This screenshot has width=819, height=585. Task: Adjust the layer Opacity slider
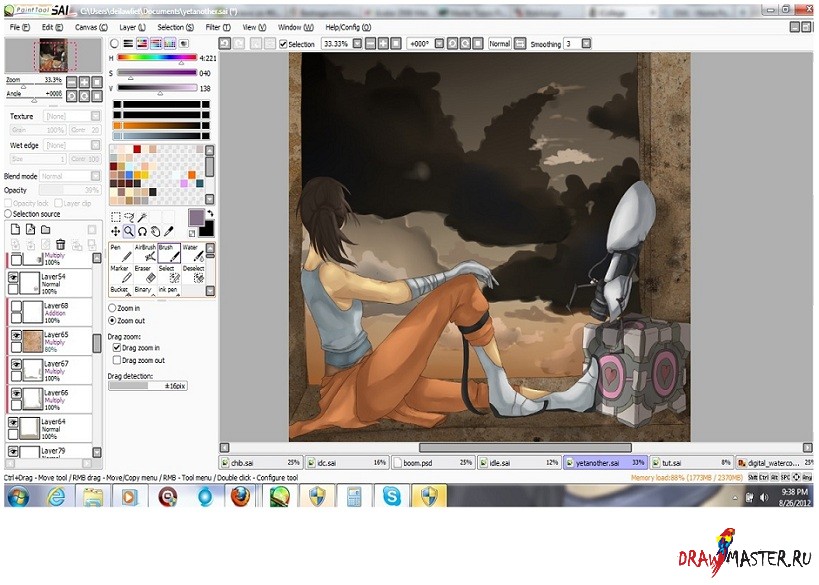click(x=70, y=190)
